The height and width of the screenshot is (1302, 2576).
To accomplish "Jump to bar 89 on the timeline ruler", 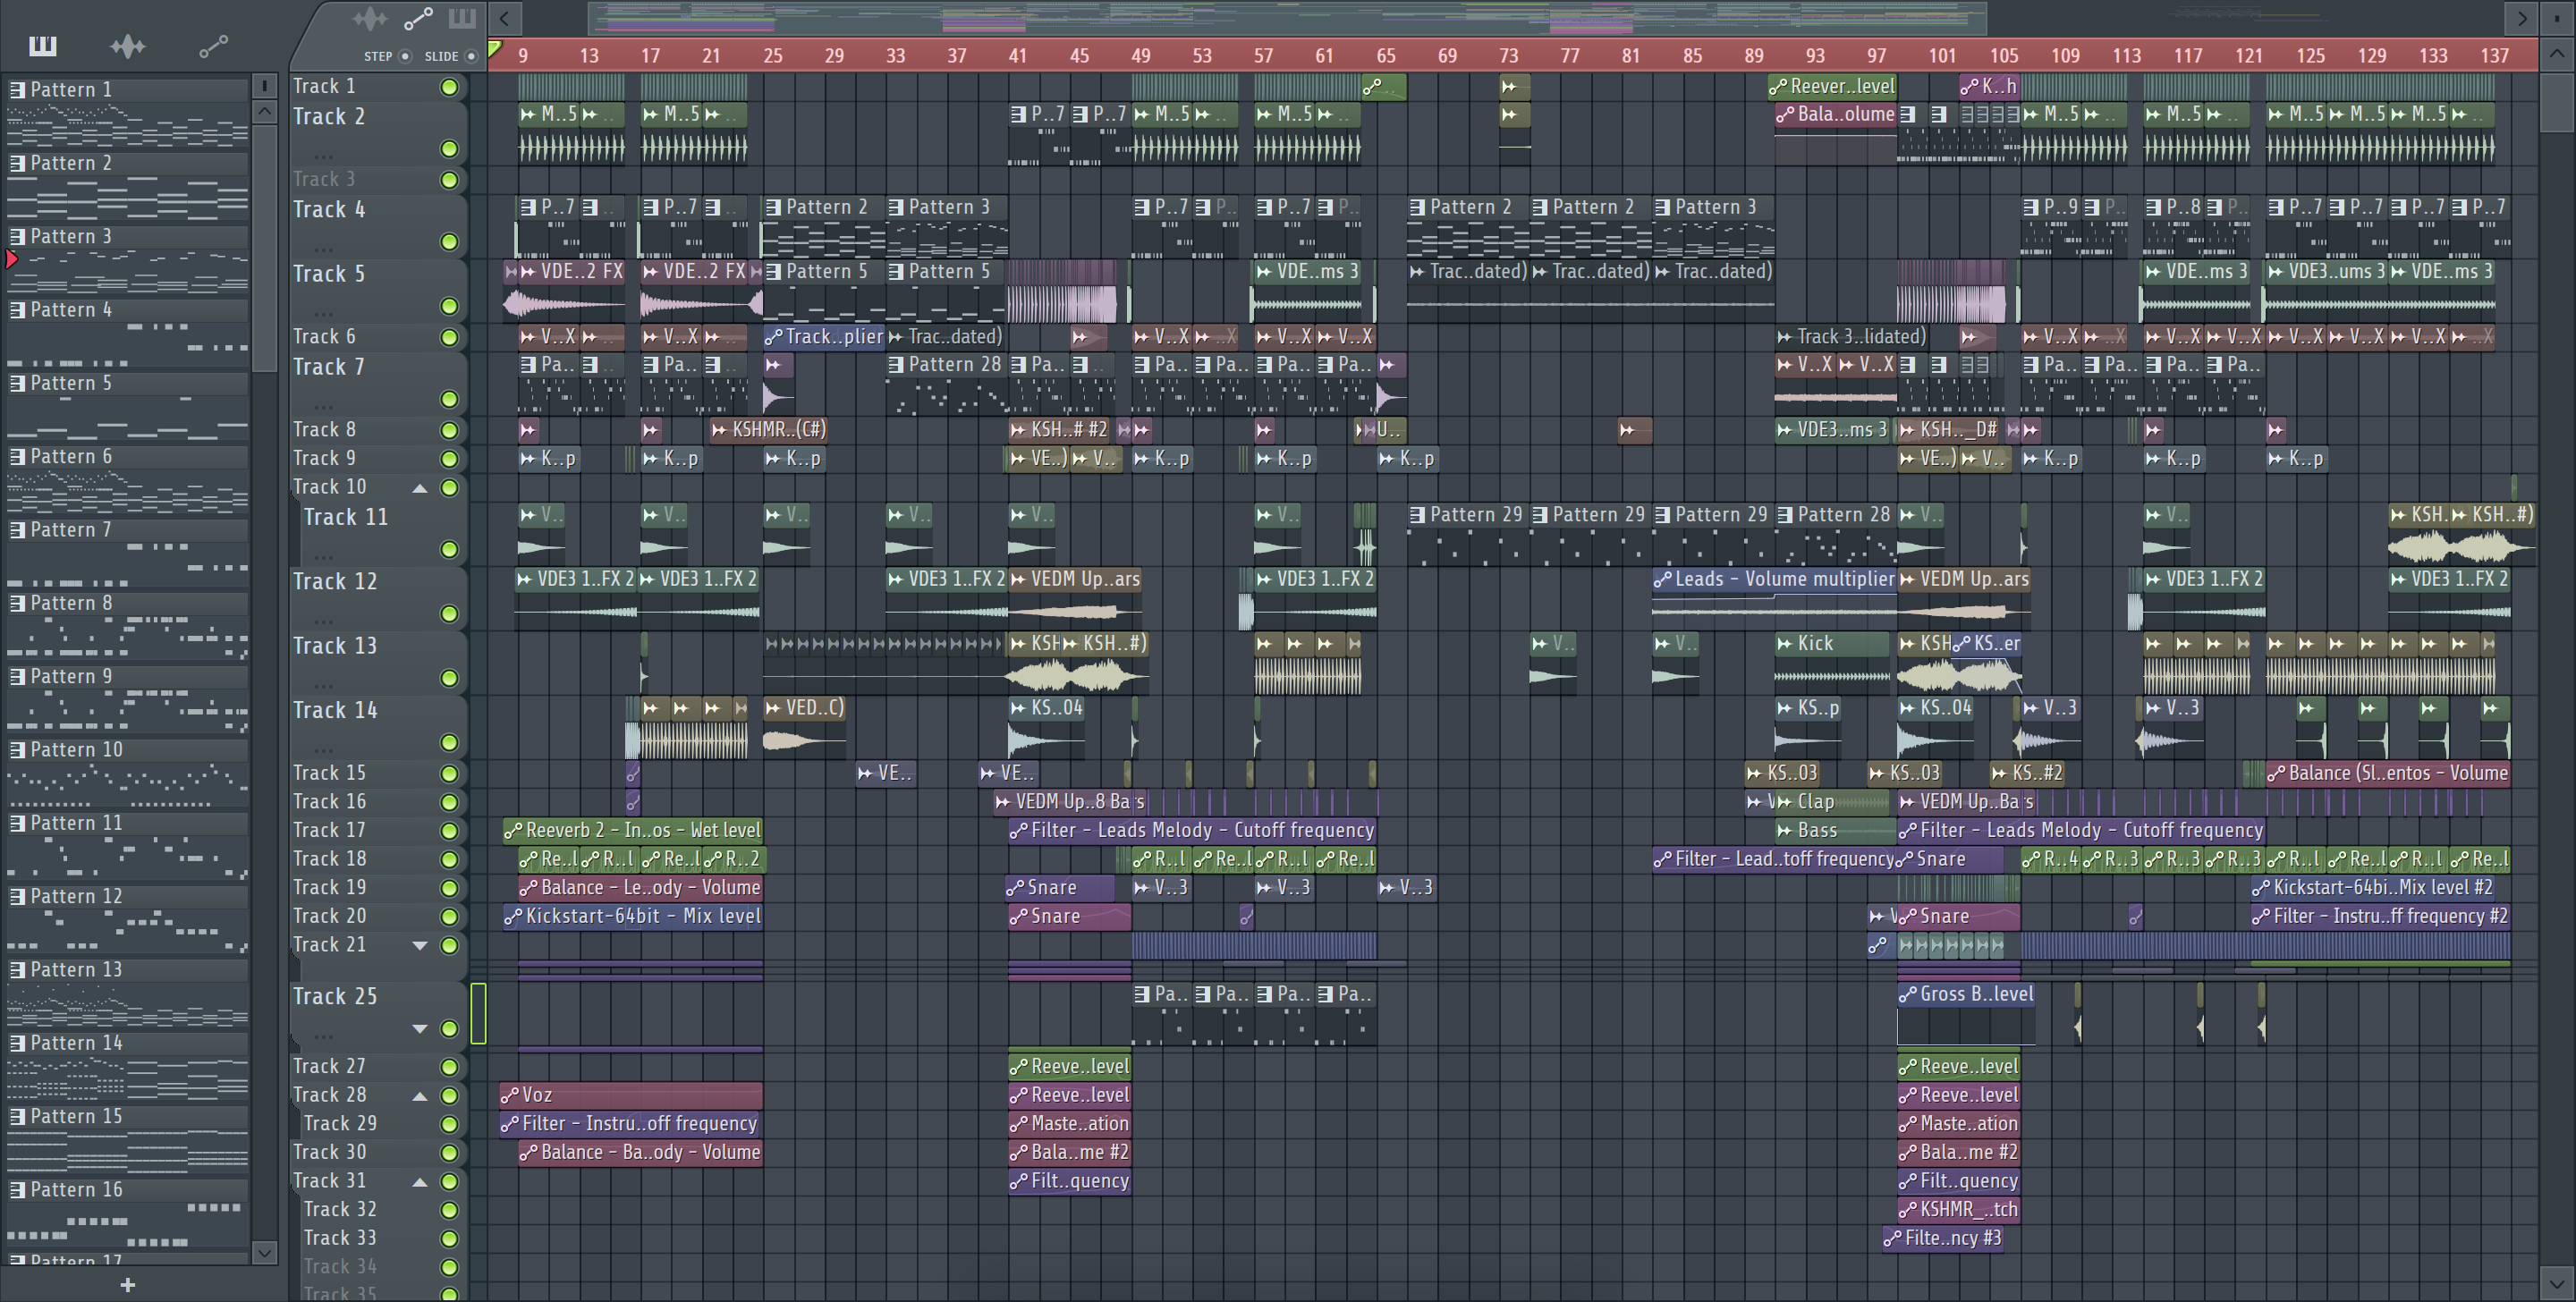I will point(1754,56).
